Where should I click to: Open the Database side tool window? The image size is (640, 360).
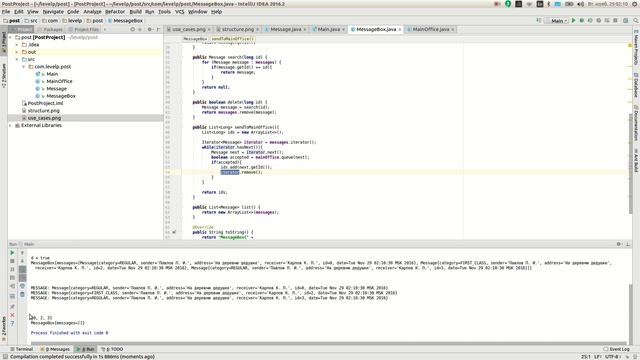[x=636, y=86]
